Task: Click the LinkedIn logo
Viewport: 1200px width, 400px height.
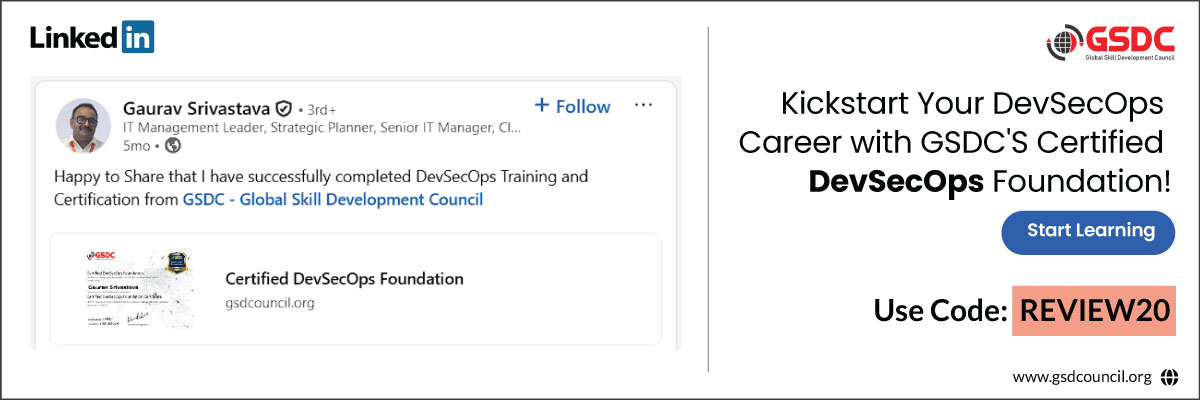Action: point(92,38)
